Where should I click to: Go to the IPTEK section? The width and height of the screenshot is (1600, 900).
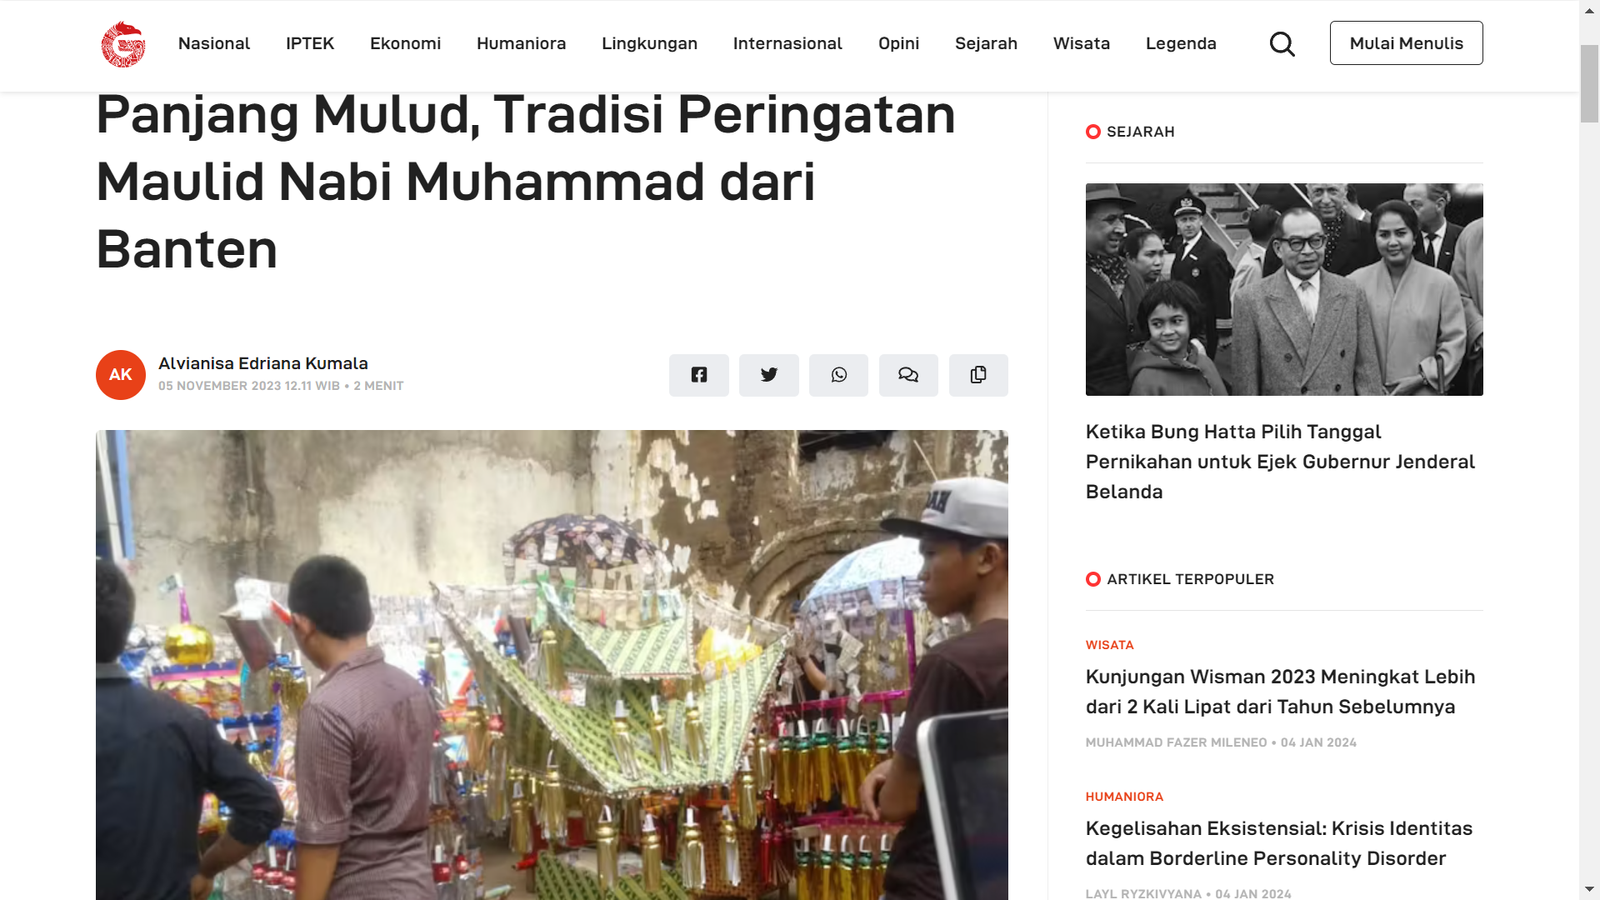point(310,44)
